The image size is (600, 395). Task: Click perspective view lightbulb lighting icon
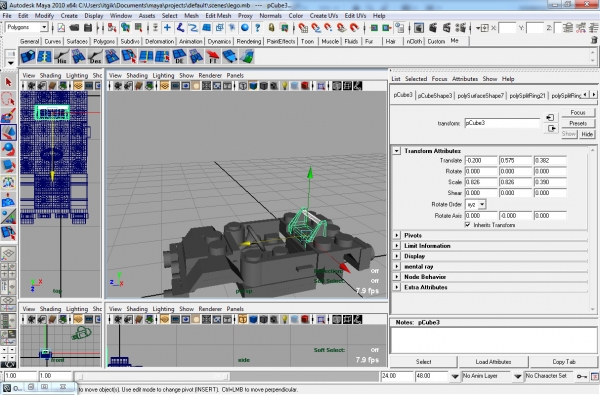coord(284,86)
